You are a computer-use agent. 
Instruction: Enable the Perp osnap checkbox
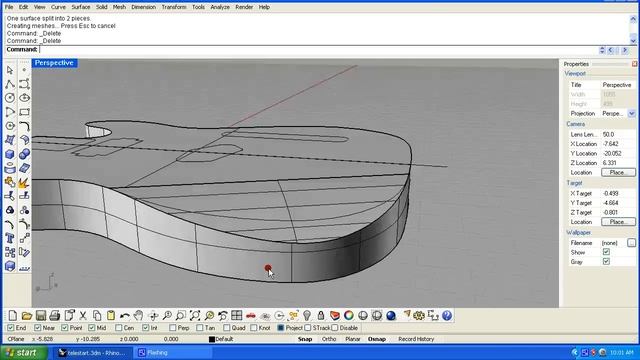[x=172, y=328]
